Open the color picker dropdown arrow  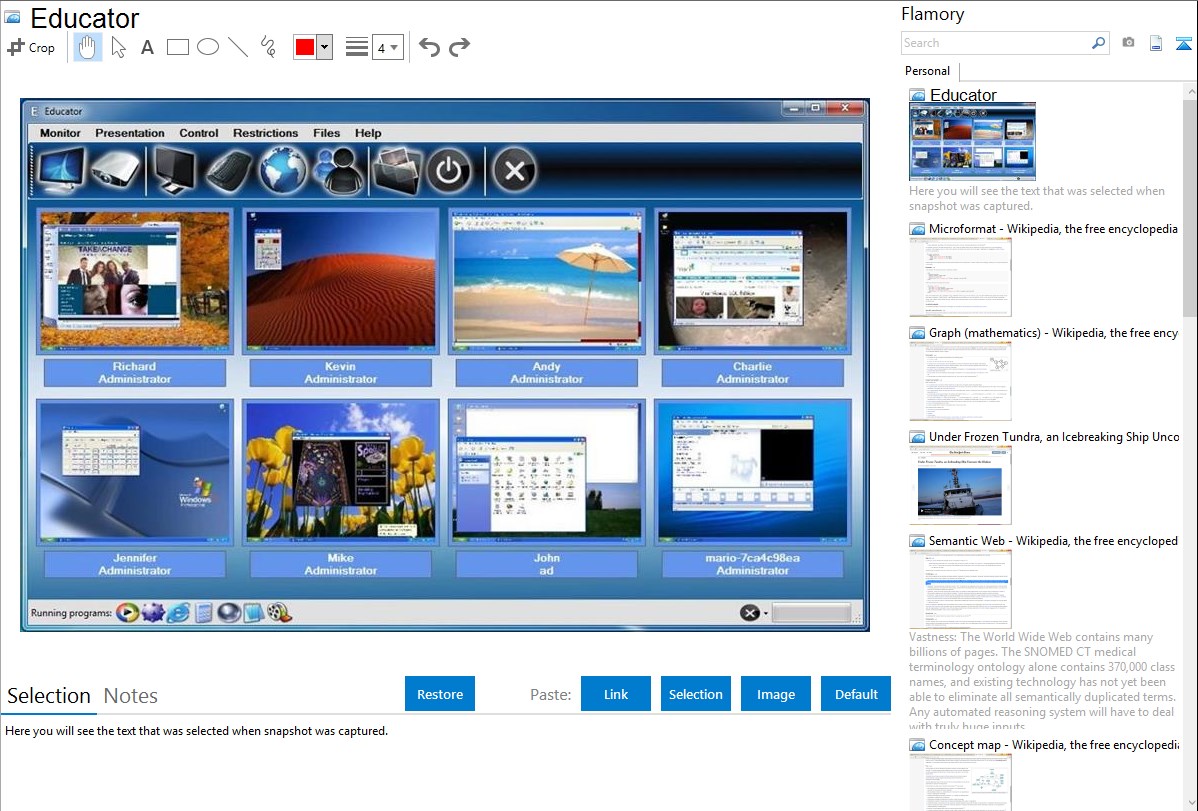[x=324, y=47]
